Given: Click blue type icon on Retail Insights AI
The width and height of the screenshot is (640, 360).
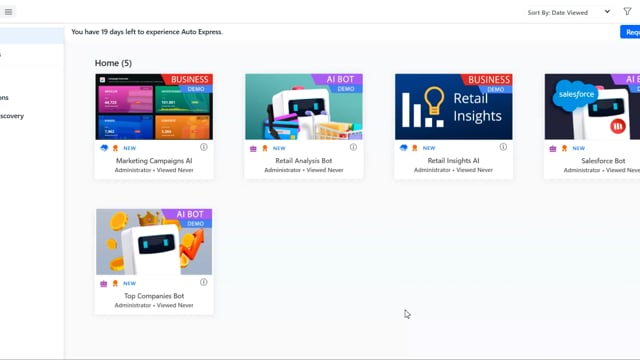Looking at the screenshot, I should (404, 148).
